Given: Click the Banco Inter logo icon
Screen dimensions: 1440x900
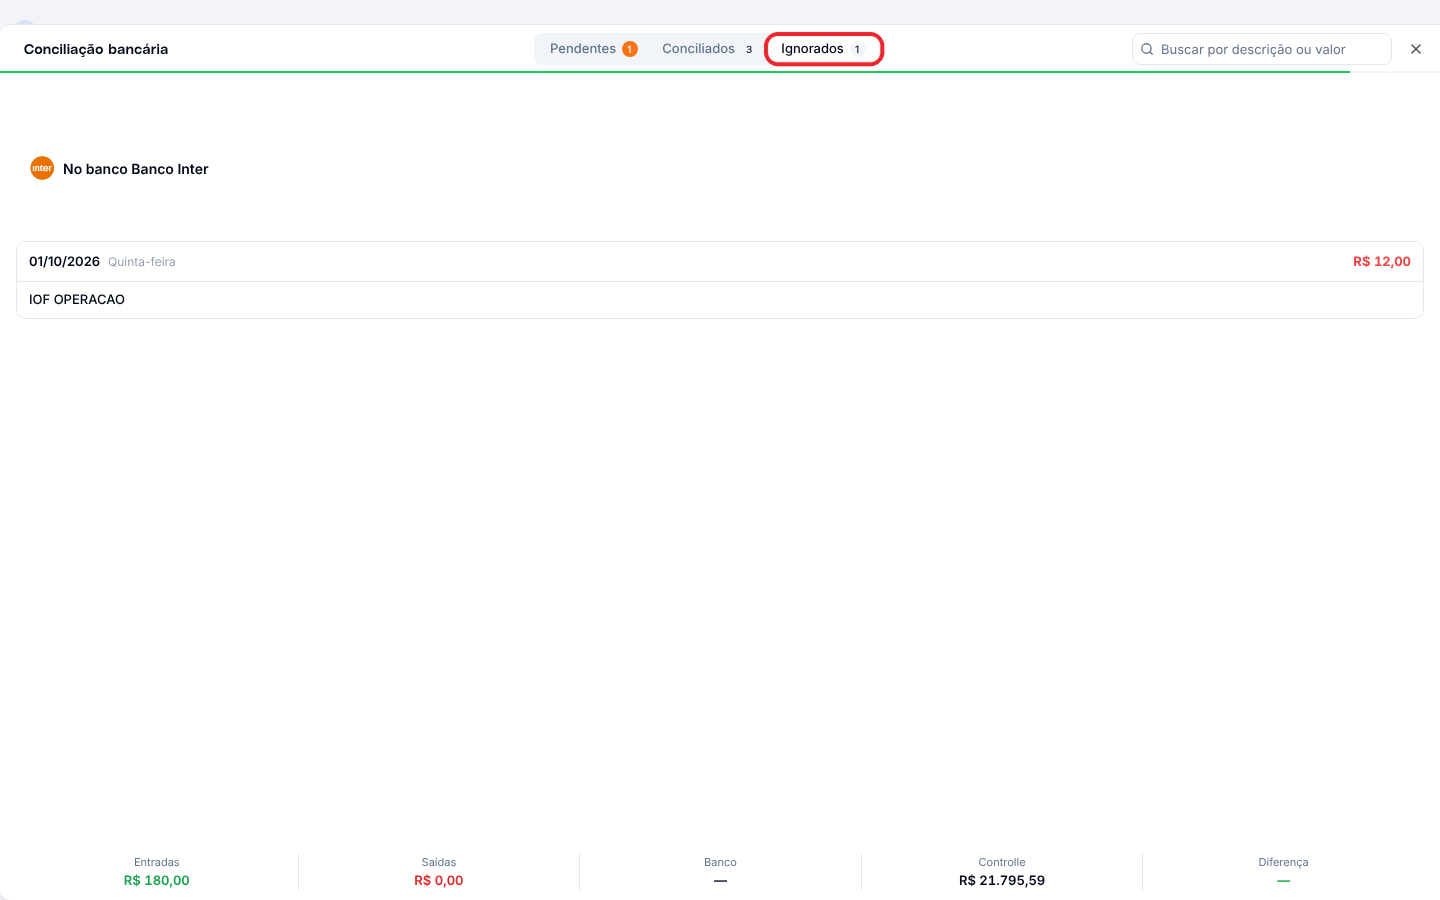Looking at the screenshot, I should point(42,168).
